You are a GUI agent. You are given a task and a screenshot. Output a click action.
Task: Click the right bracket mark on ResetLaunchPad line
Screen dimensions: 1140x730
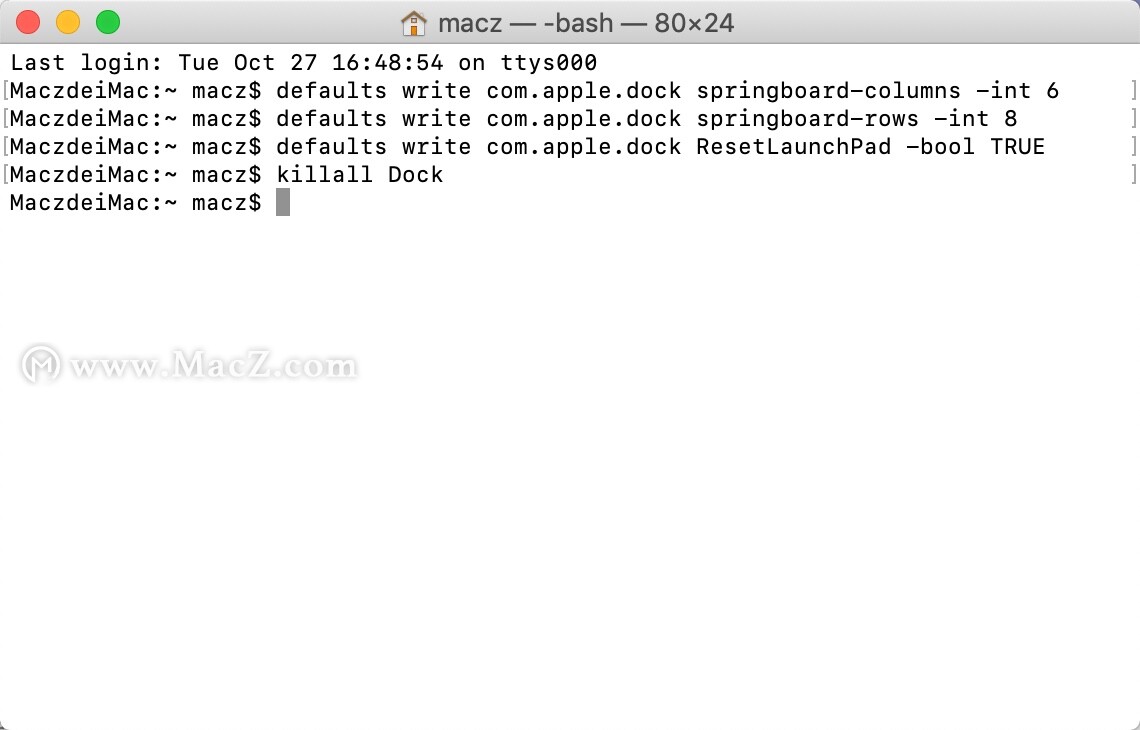[x=1133, y=146]
